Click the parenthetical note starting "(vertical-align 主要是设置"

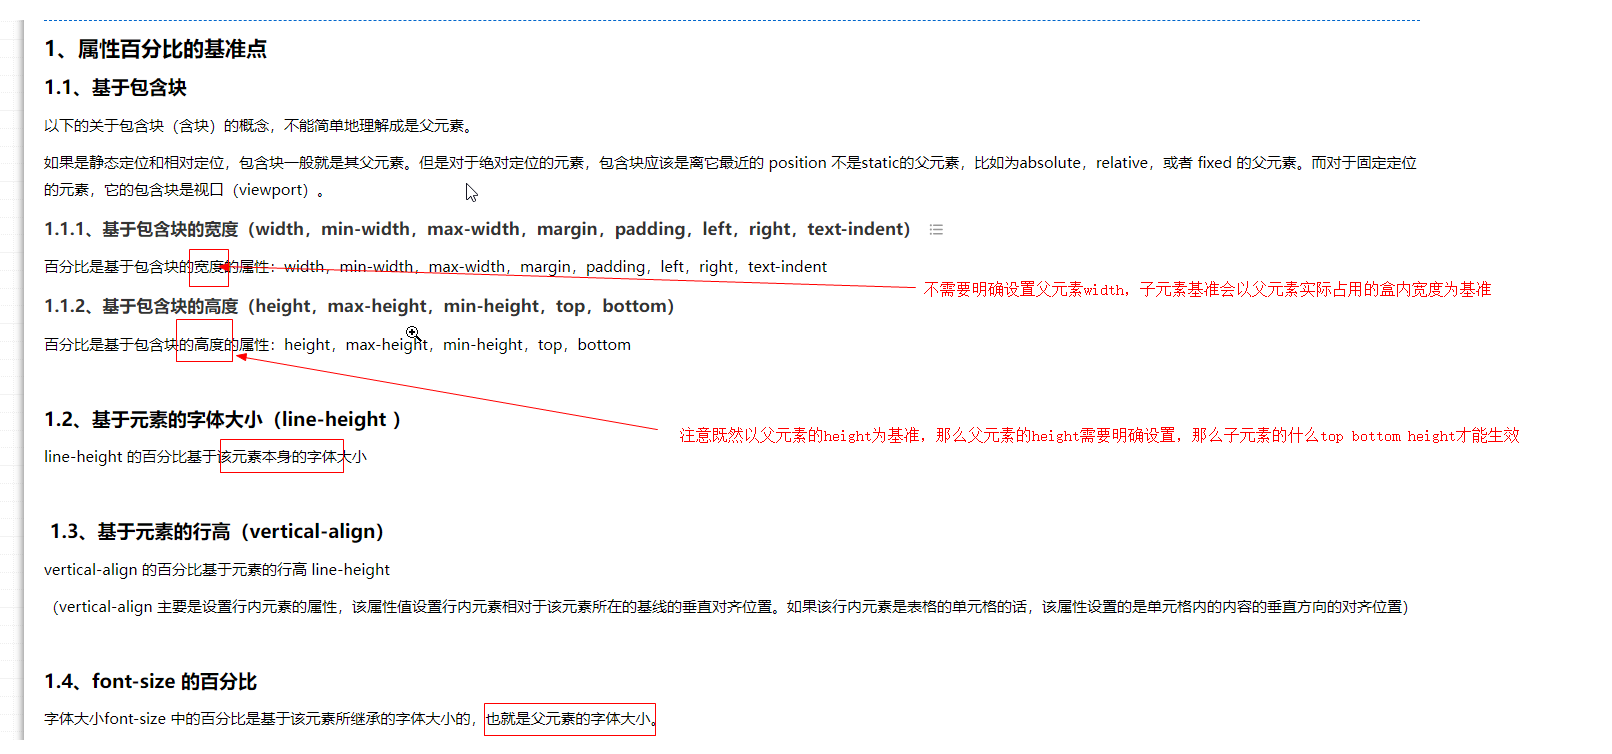point(729,607)
